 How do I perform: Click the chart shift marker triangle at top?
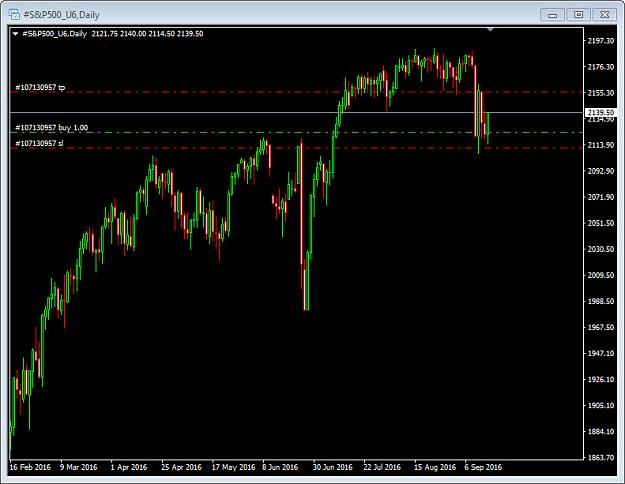(x=490, y=29)
